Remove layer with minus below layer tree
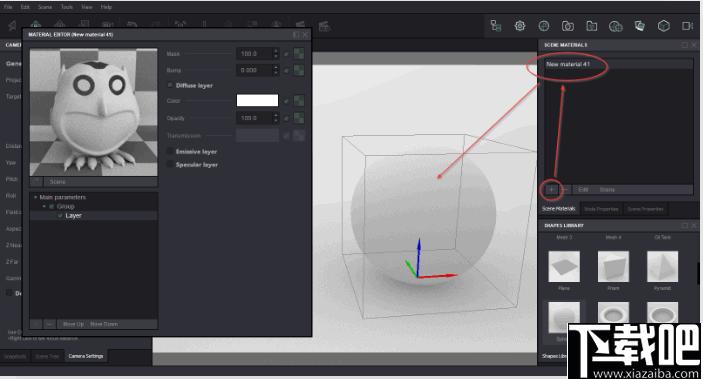The width and height of the screenshot is (703, 379). 49,324
